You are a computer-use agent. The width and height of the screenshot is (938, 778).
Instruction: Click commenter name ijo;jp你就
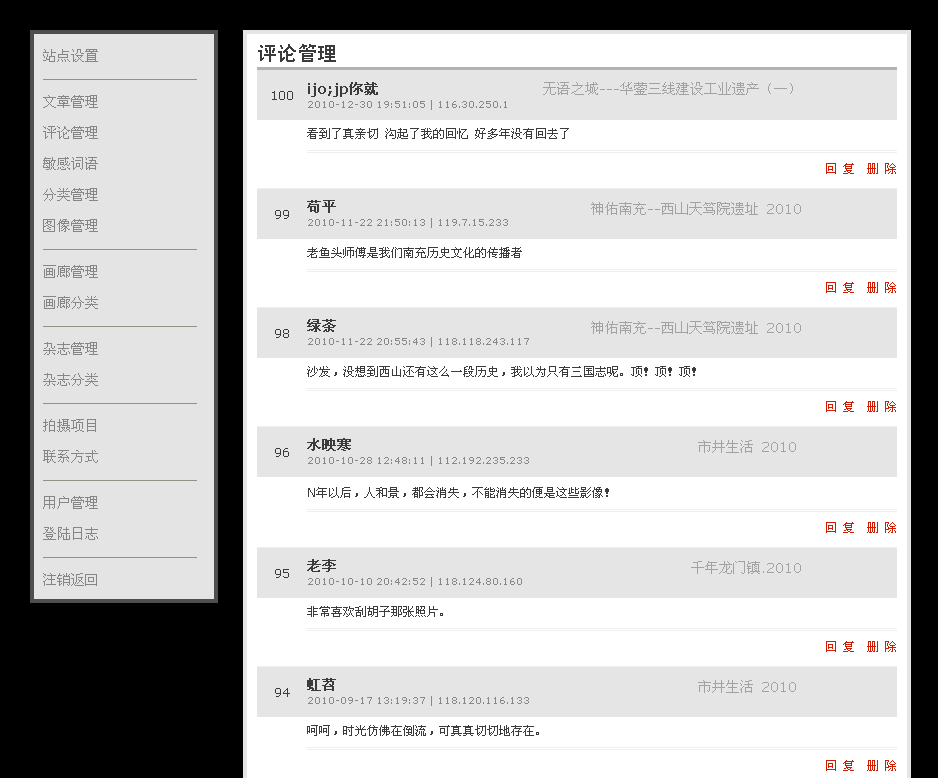[342, 89]
